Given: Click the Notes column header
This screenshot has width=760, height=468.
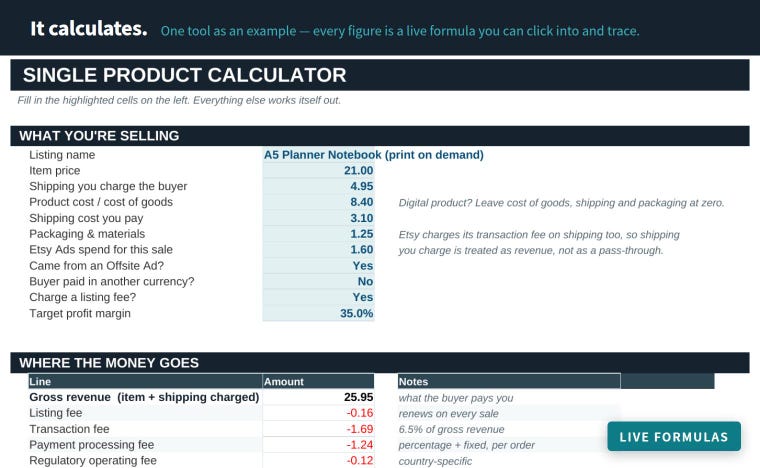Looking at the screenshot, I should [509, 381].
